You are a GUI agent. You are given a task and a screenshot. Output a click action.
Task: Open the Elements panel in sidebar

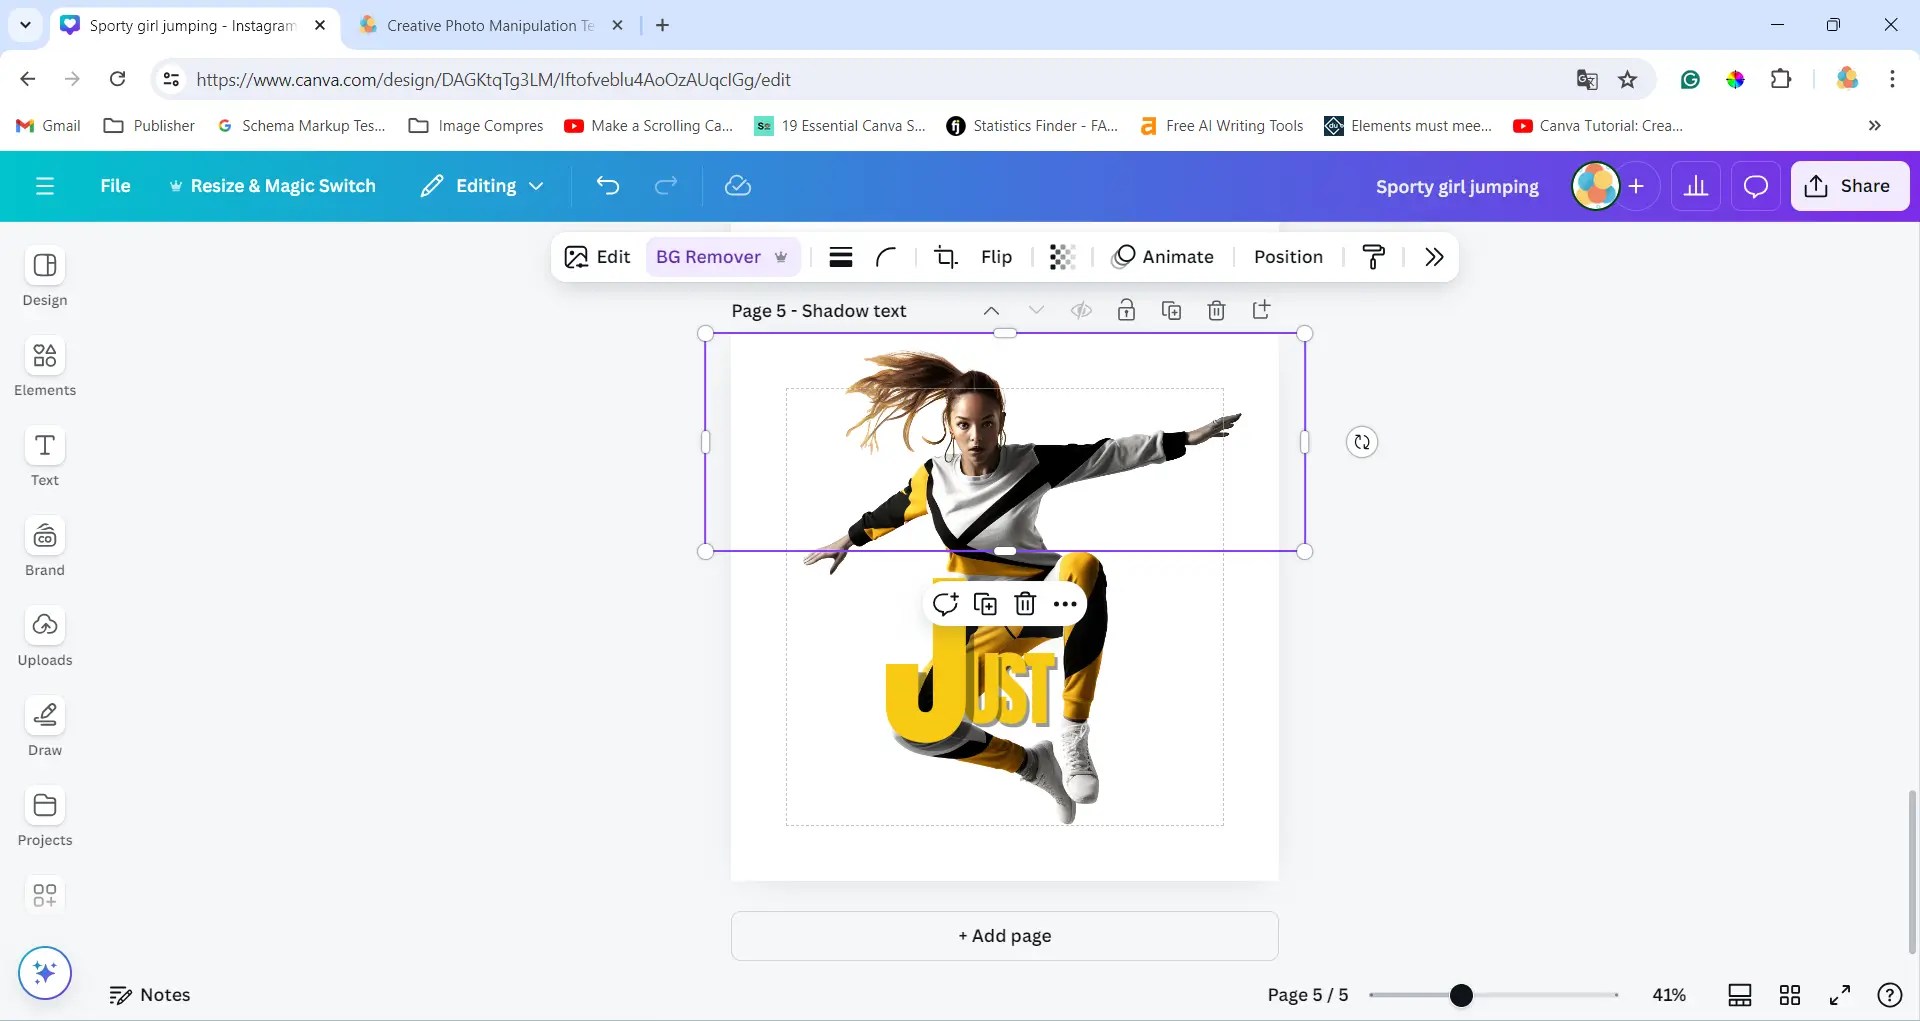click(x=45, y=366)
